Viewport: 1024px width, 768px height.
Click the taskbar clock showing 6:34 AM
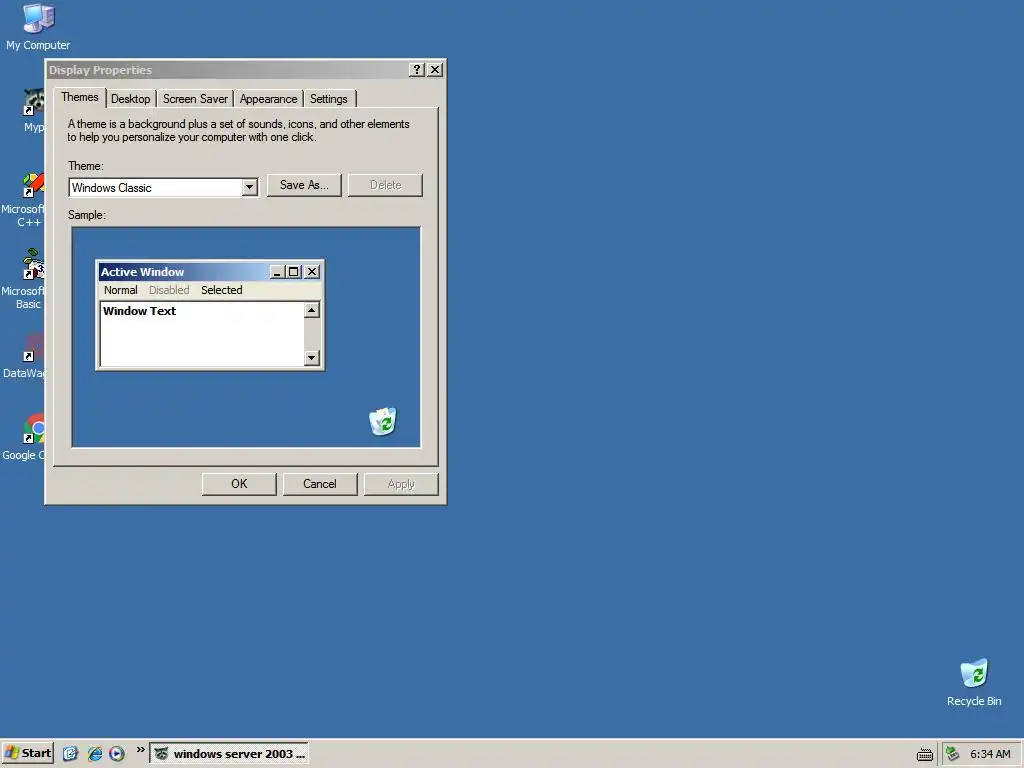click(990, 754)
